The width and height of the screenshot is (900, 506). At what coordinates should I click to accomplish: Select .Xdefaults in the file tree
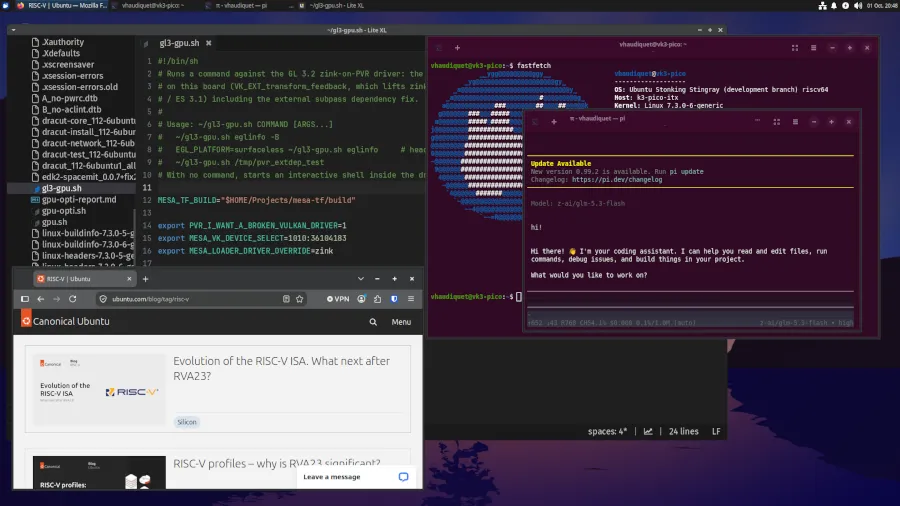pos(61,53)
